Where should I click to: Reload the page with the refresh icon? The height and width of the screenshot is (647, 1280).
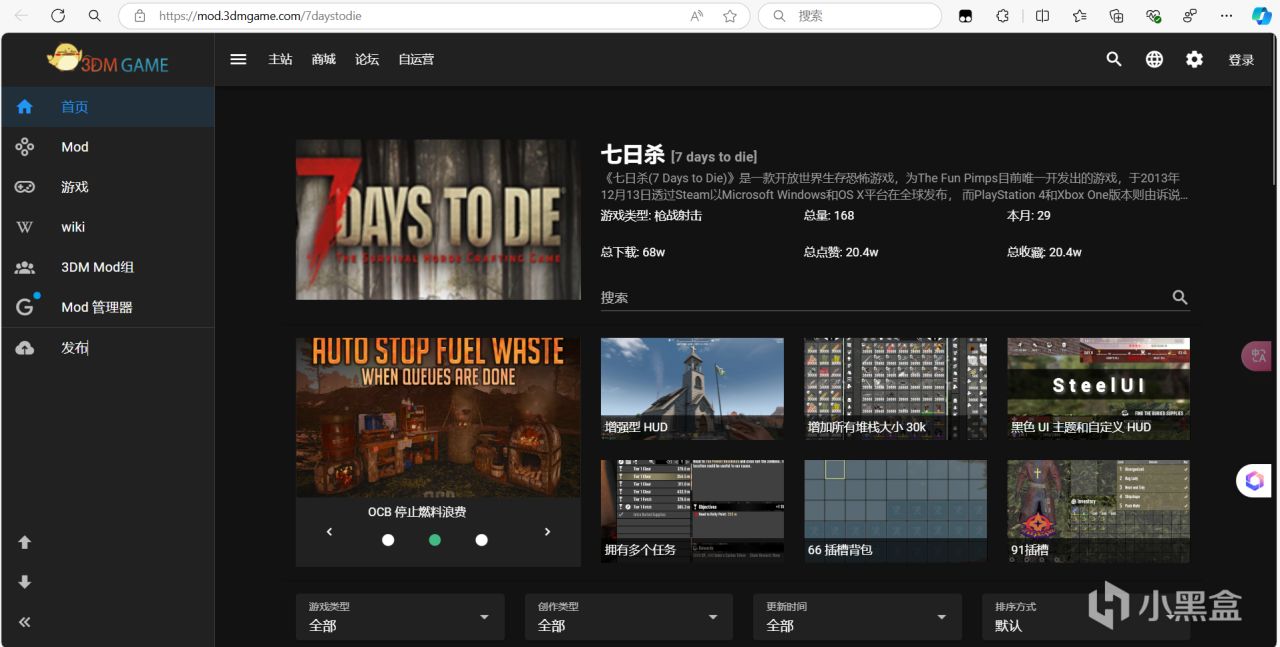tap(58, 16)
